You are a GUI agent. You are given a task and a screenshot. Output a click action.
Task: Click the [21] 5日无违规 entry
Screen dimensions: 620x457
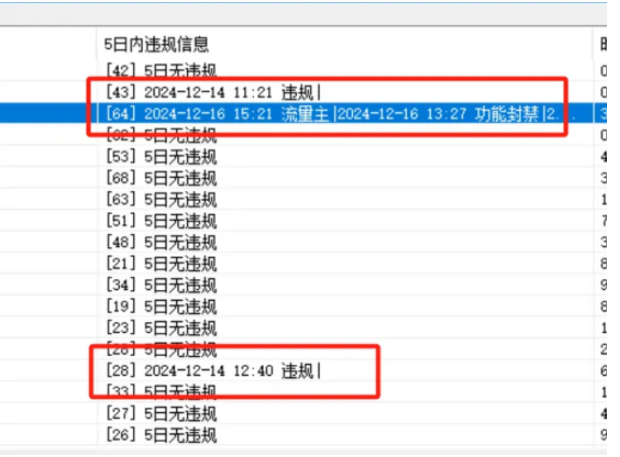coord(160,264)
